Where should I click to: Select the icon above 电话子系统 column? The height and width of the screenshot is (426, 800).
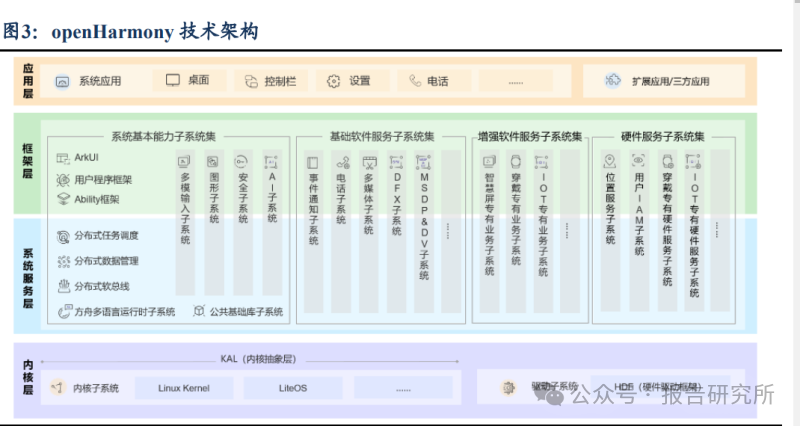pyautogui.click(x=343, y=163)
